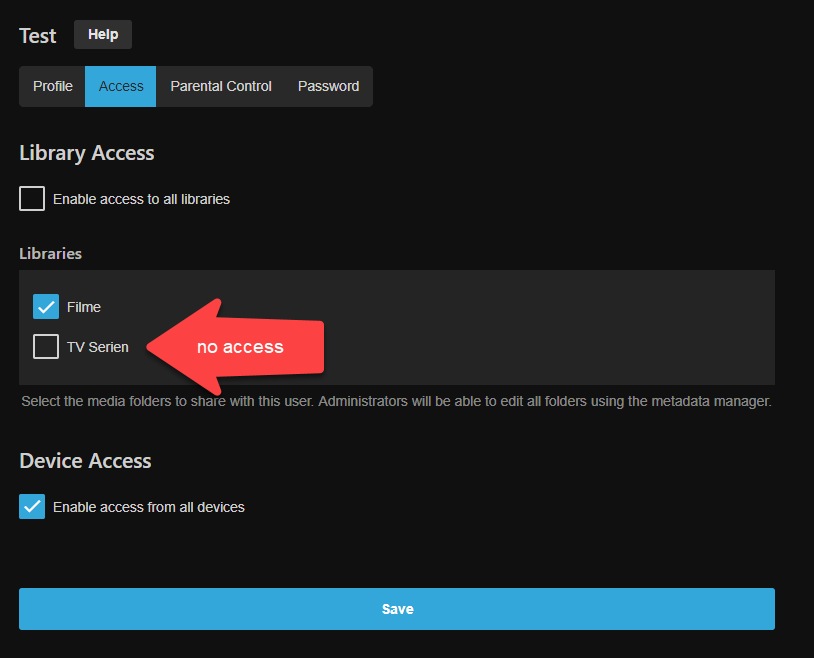Image resolution: width=814 pixels, height=658 pixels.
Task: Go to the Password tab
Action: [x=328, y=86]
